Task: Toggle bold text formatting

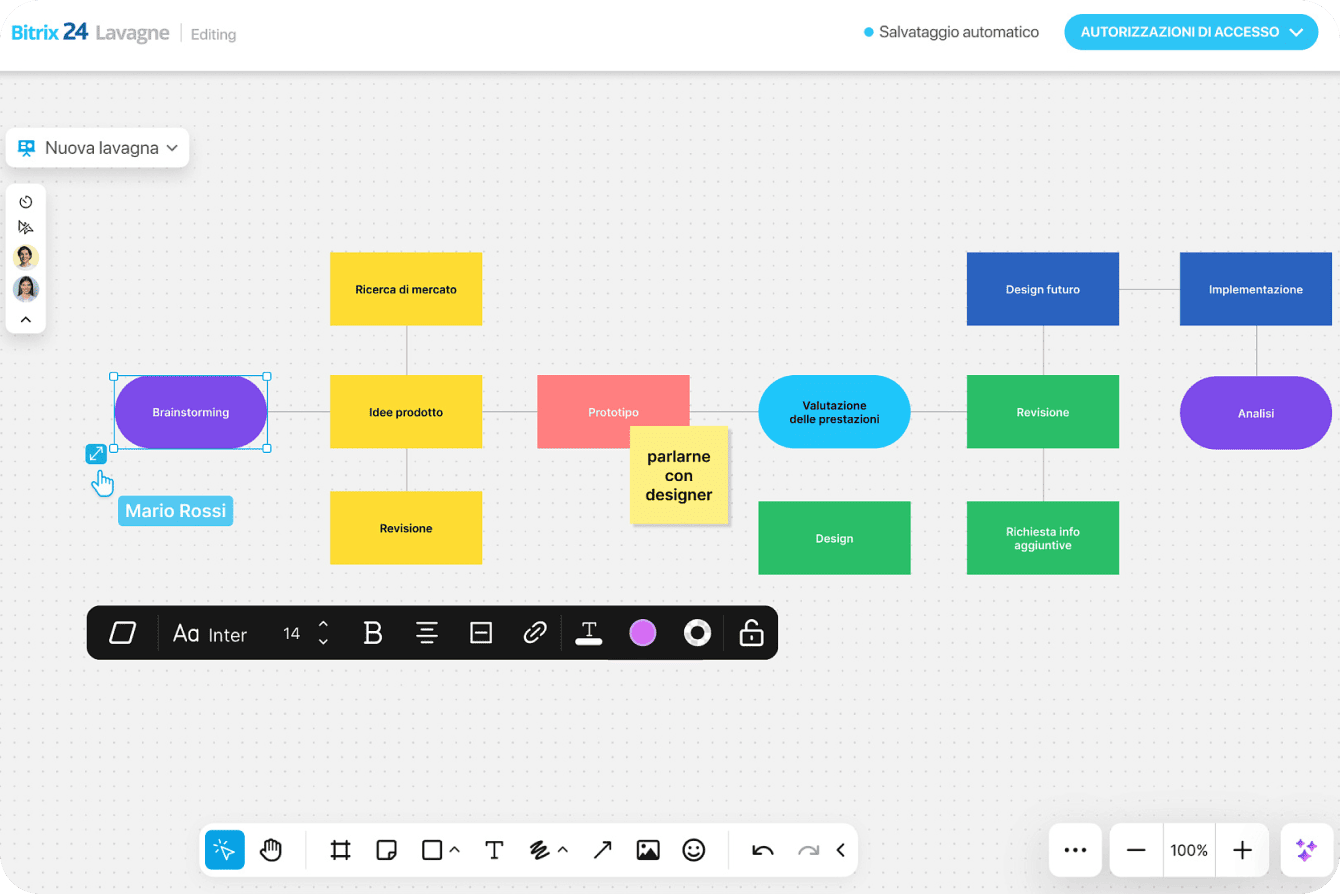Action: [373, 633]
